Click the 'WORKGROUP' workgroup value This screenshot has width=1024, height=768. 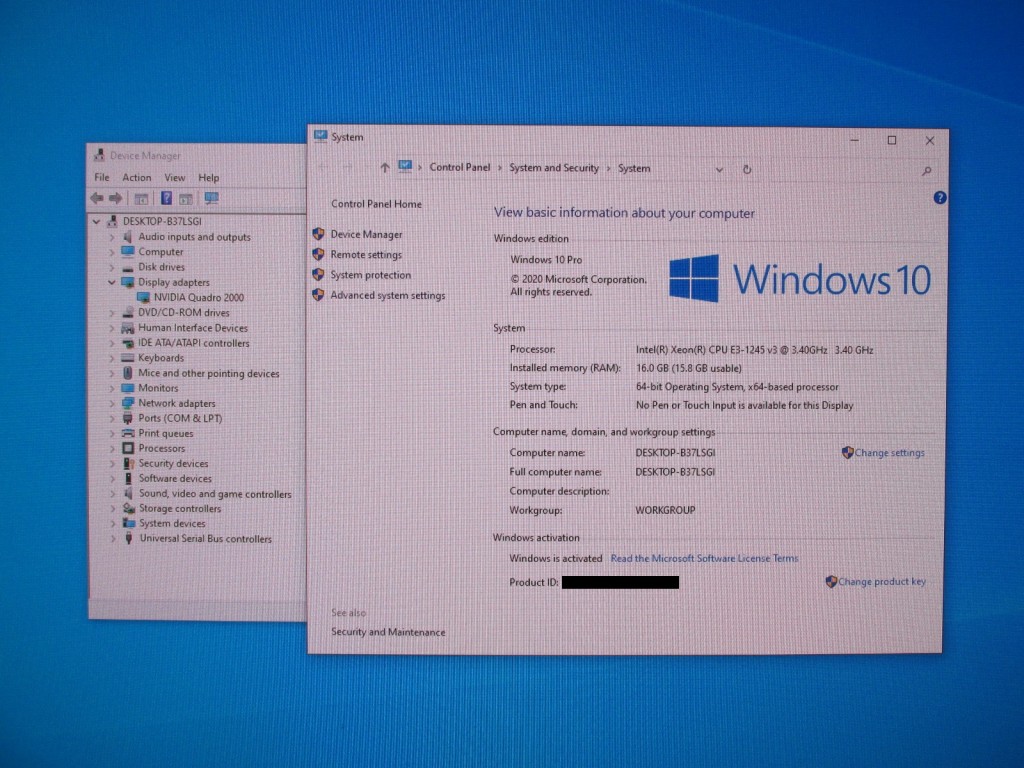(x=665, y=510)
